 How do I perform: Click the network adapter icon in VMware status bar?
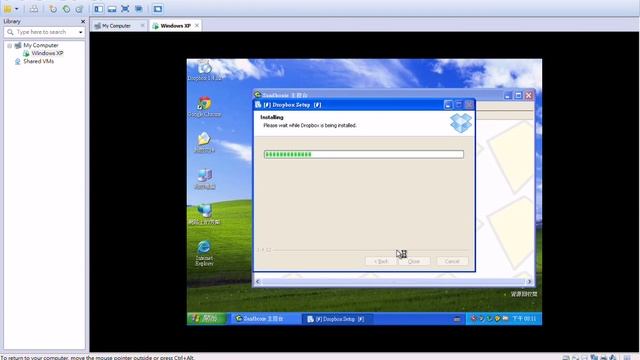click(x=594, y=358)
